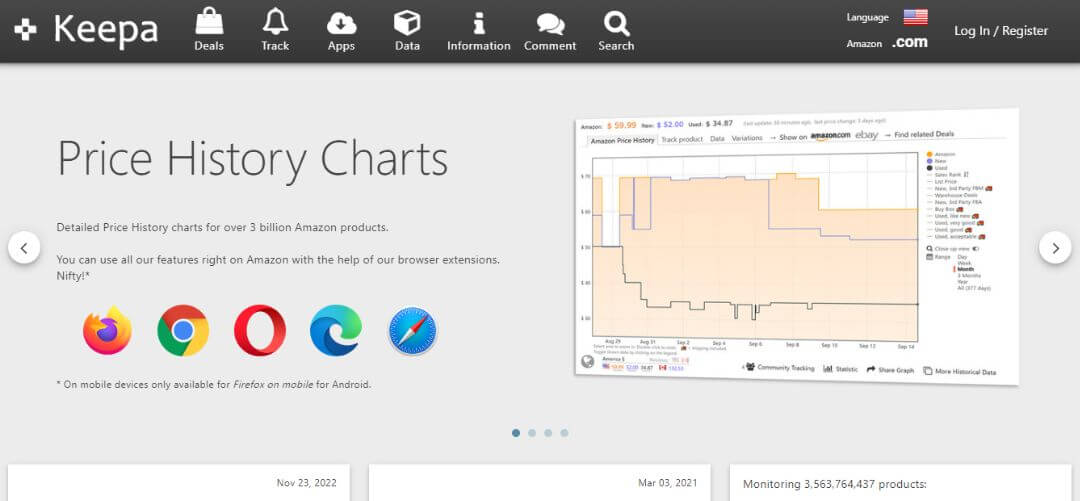Screen dimensions: 1080x501
Task: Click the 'Language' label in header
Action: coord(867,18)
